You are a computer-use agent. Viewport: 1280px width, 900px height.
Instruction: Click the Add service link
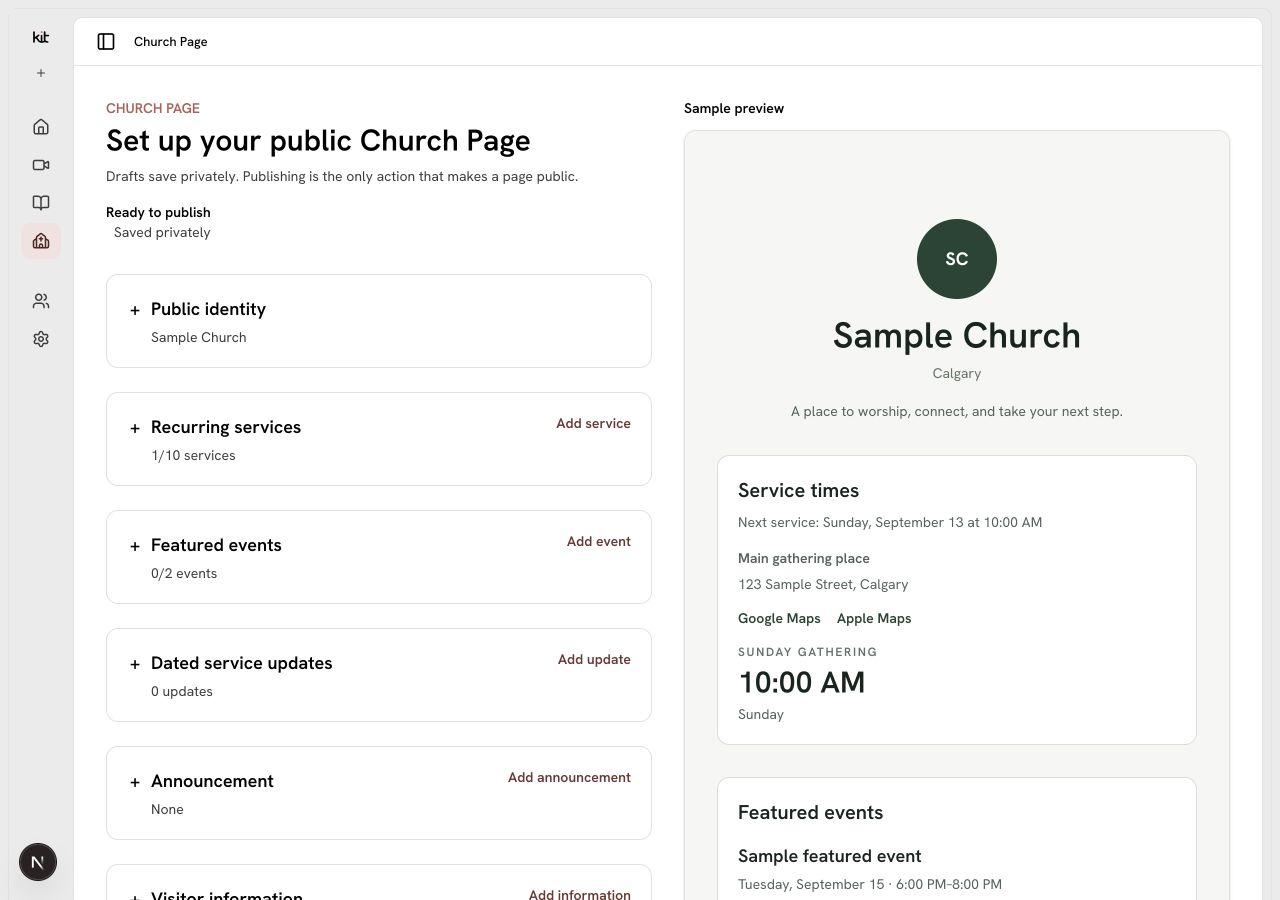593,424
